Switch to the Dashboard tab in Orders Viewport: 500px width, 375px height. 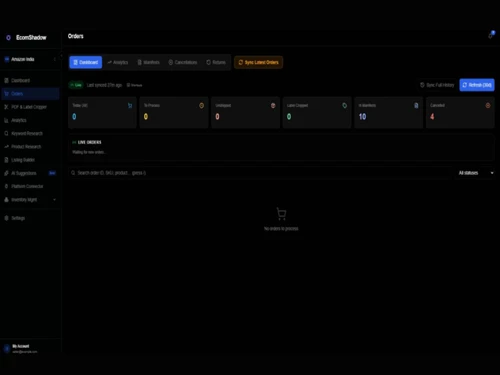86,62
